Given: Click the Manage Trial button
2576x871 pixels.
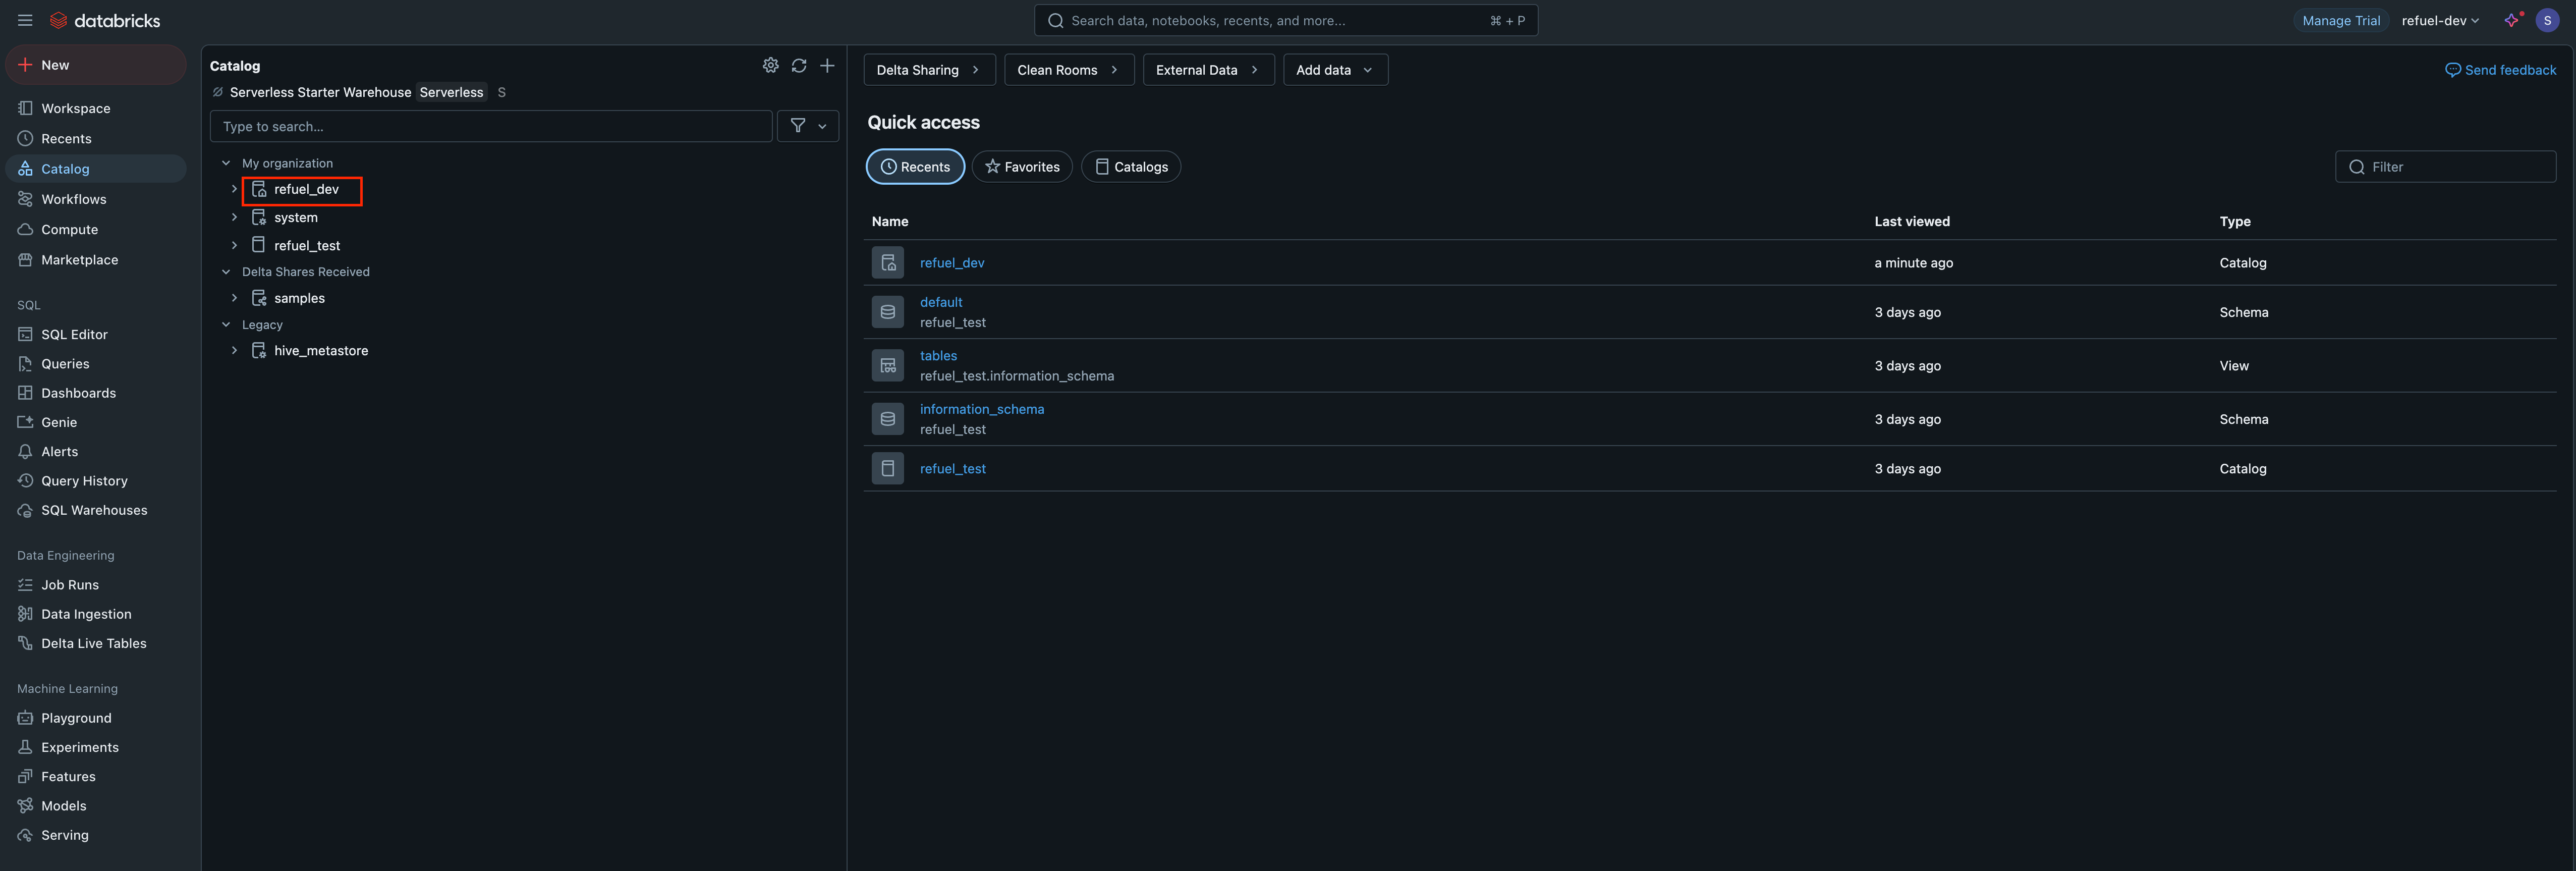Looking at the screenshot, I should (2340, 20).
